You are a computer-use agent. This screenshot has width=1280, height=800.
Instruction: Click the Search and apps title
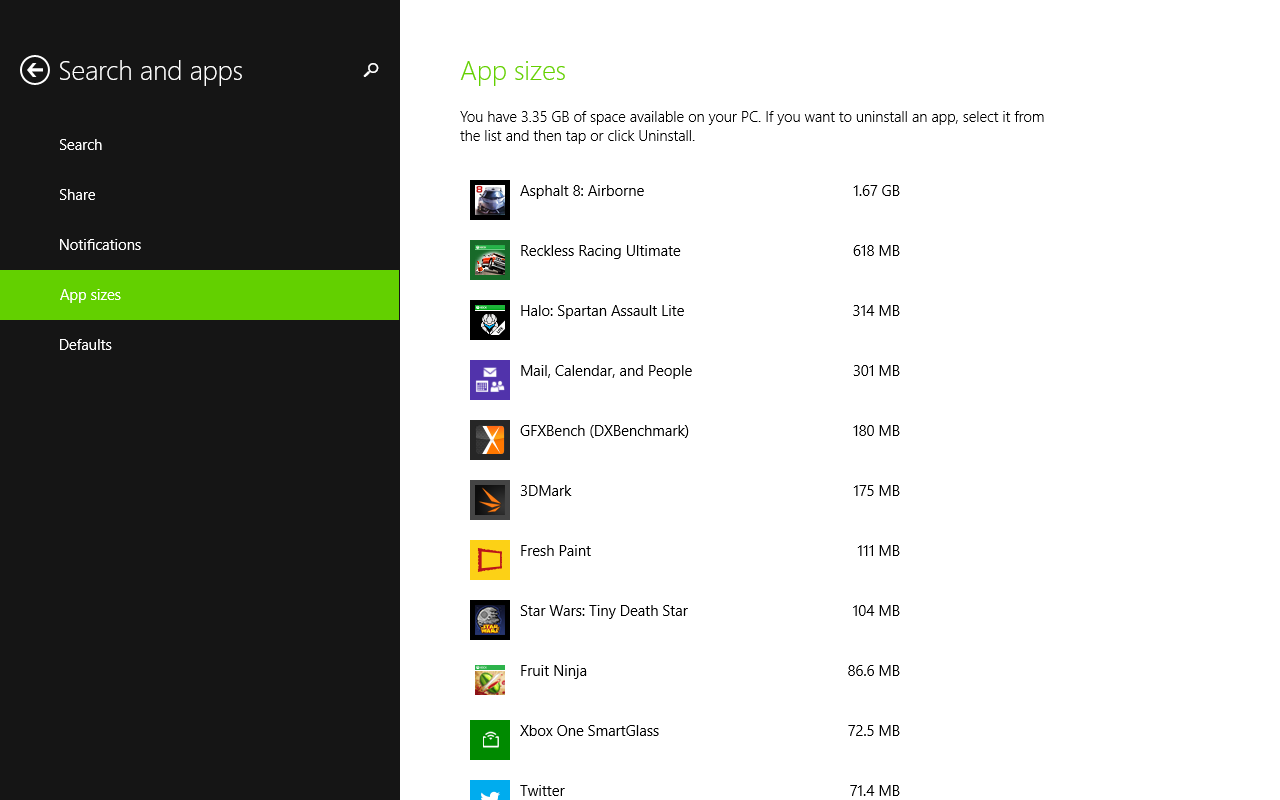151,71
